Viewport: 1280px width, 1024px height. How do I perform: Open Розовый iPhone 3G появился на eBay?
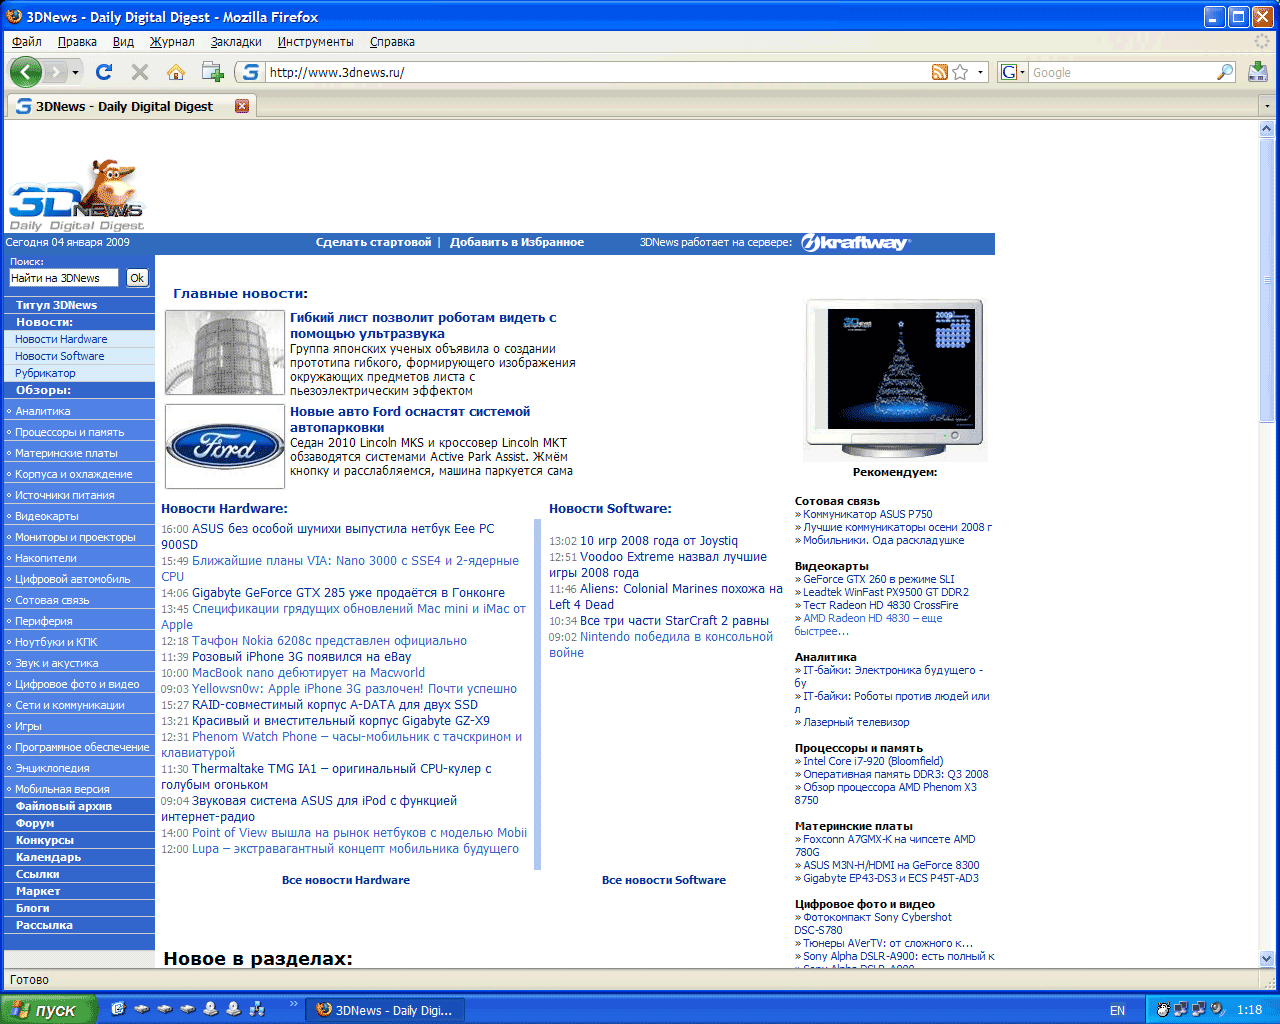point(301,657)
